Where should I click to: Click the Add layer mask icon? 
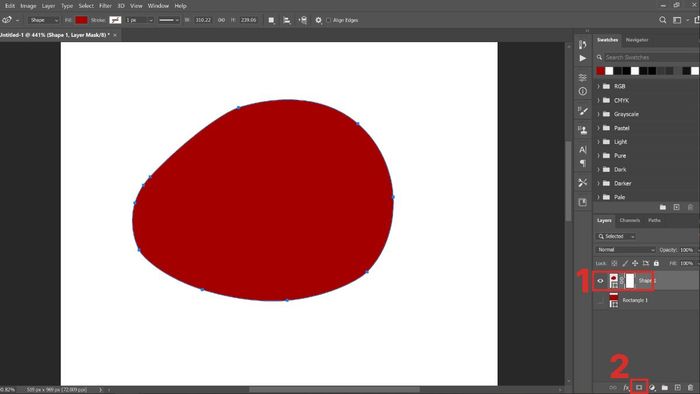(x=639, y=388)
